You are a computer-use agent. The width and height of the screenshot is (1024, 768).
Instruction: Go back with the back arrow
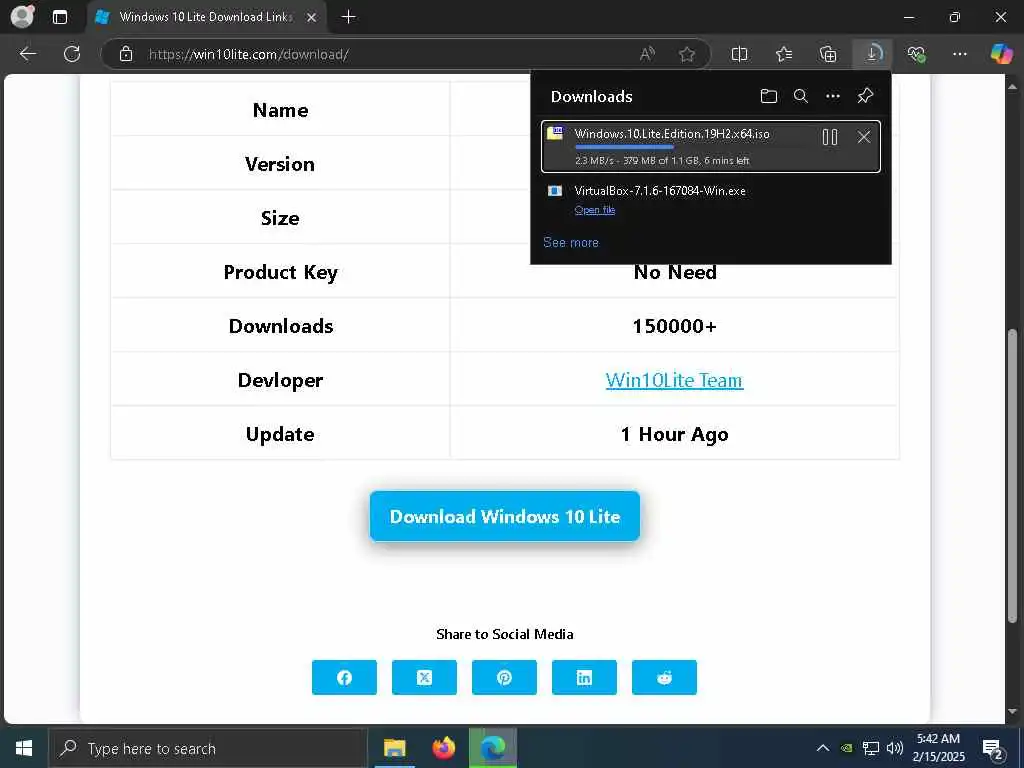[27, 54]
